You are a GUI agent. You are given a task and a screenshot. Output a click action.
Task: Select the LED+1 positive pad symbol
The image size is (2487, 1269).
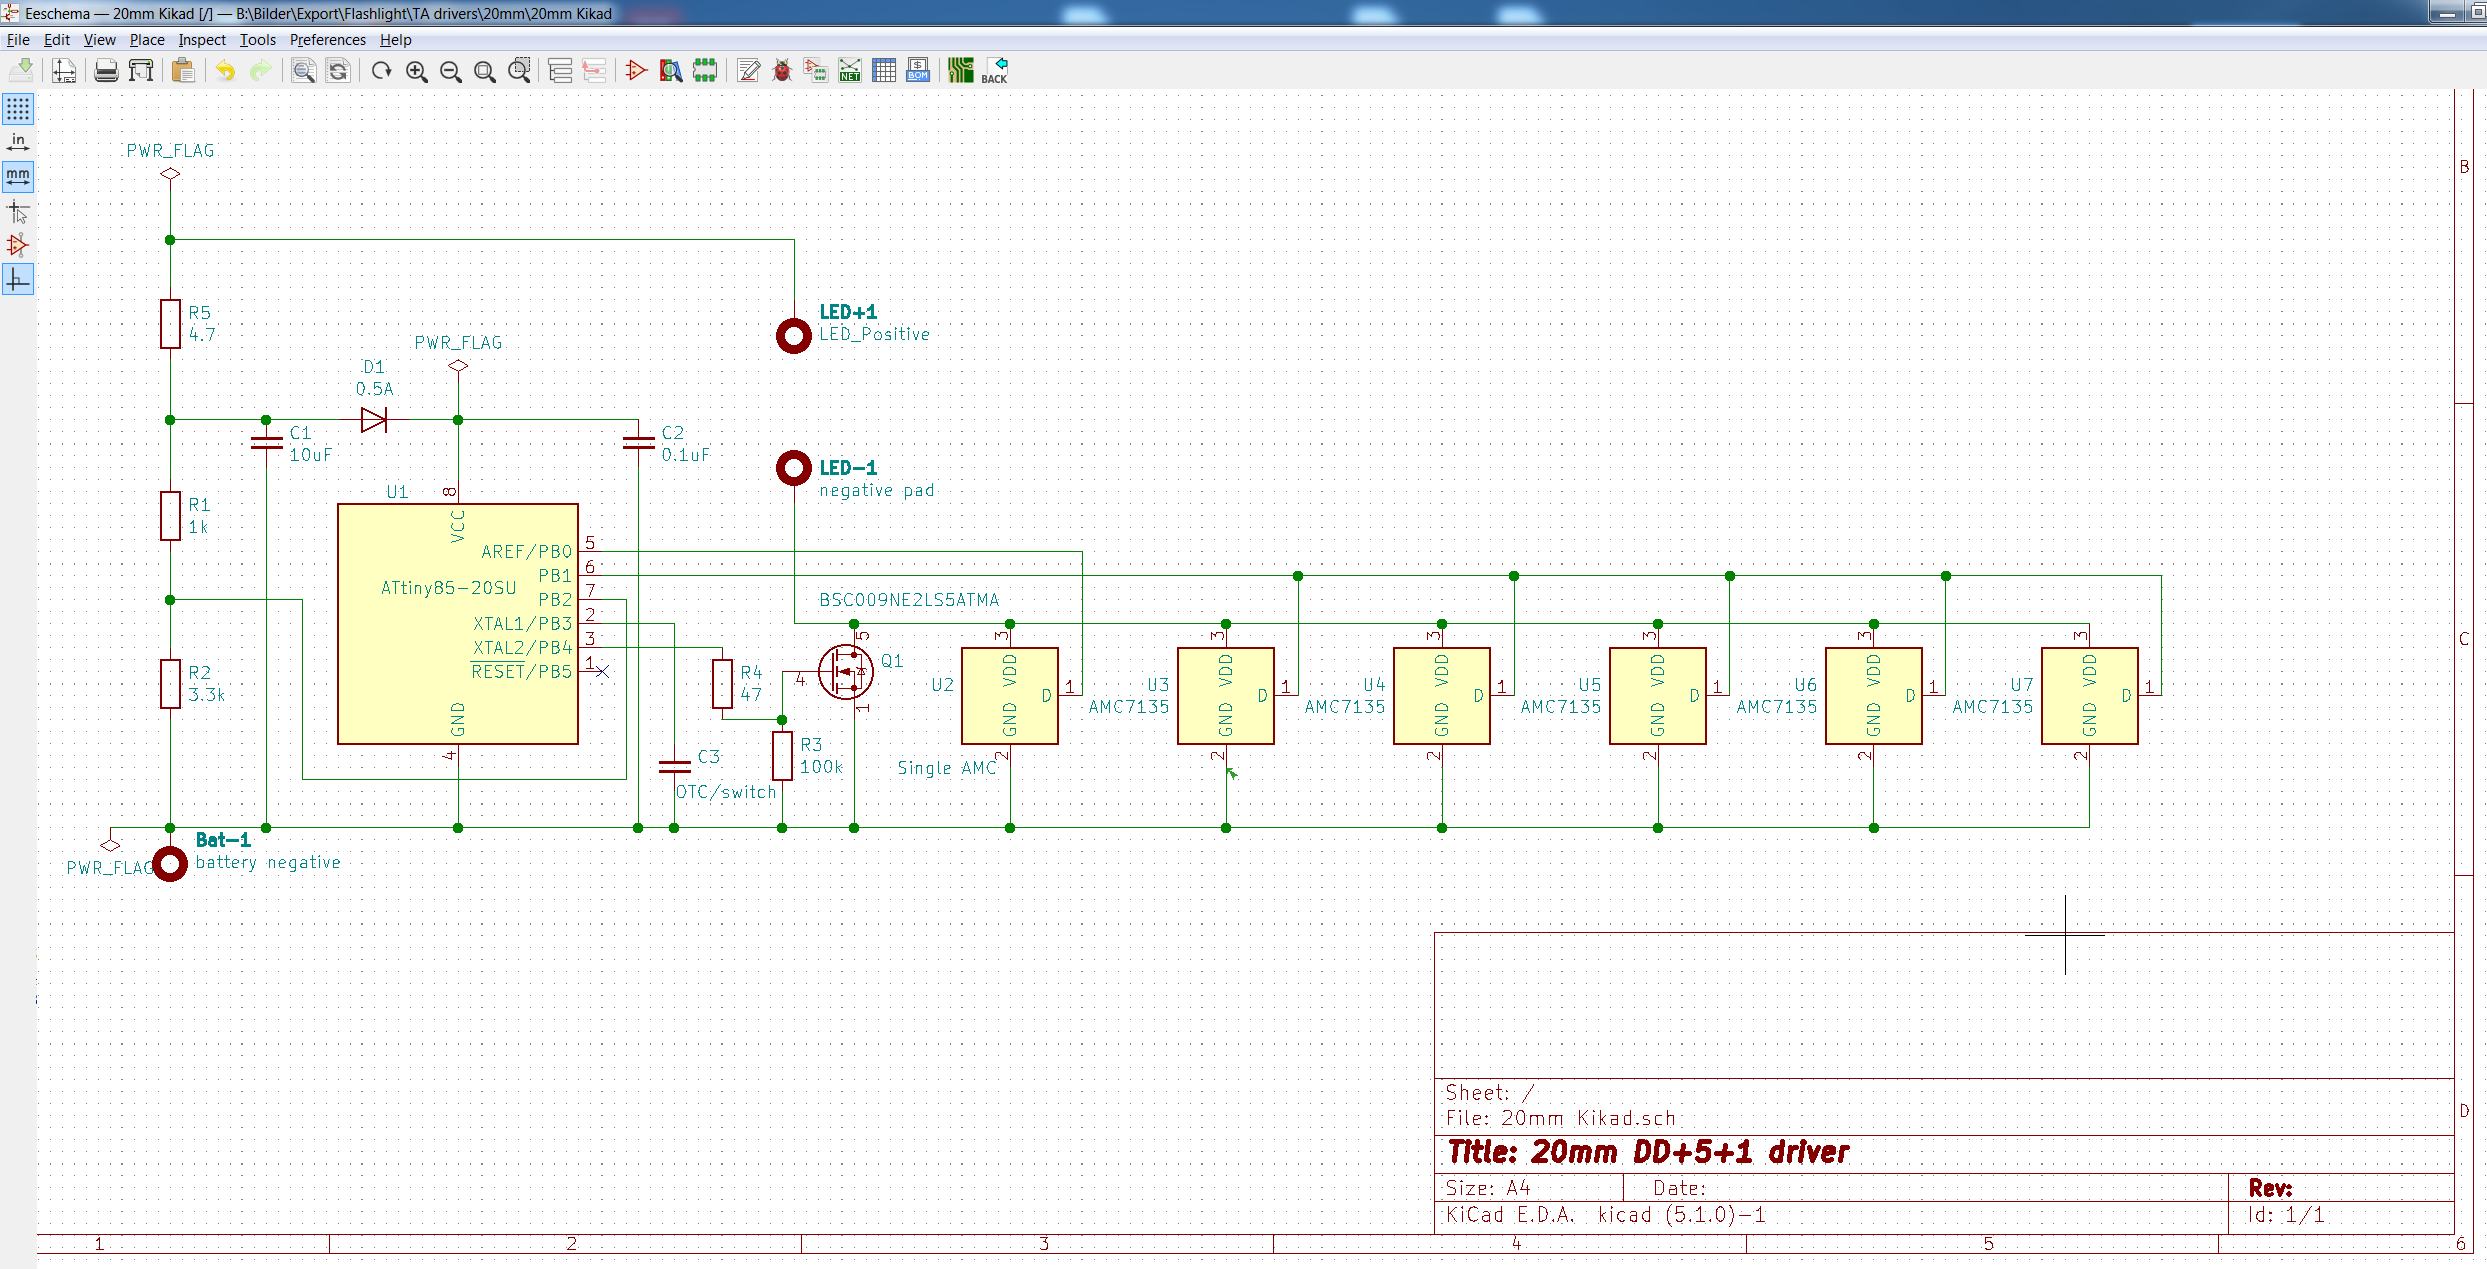pyautogui.click(x=794, y=336)
